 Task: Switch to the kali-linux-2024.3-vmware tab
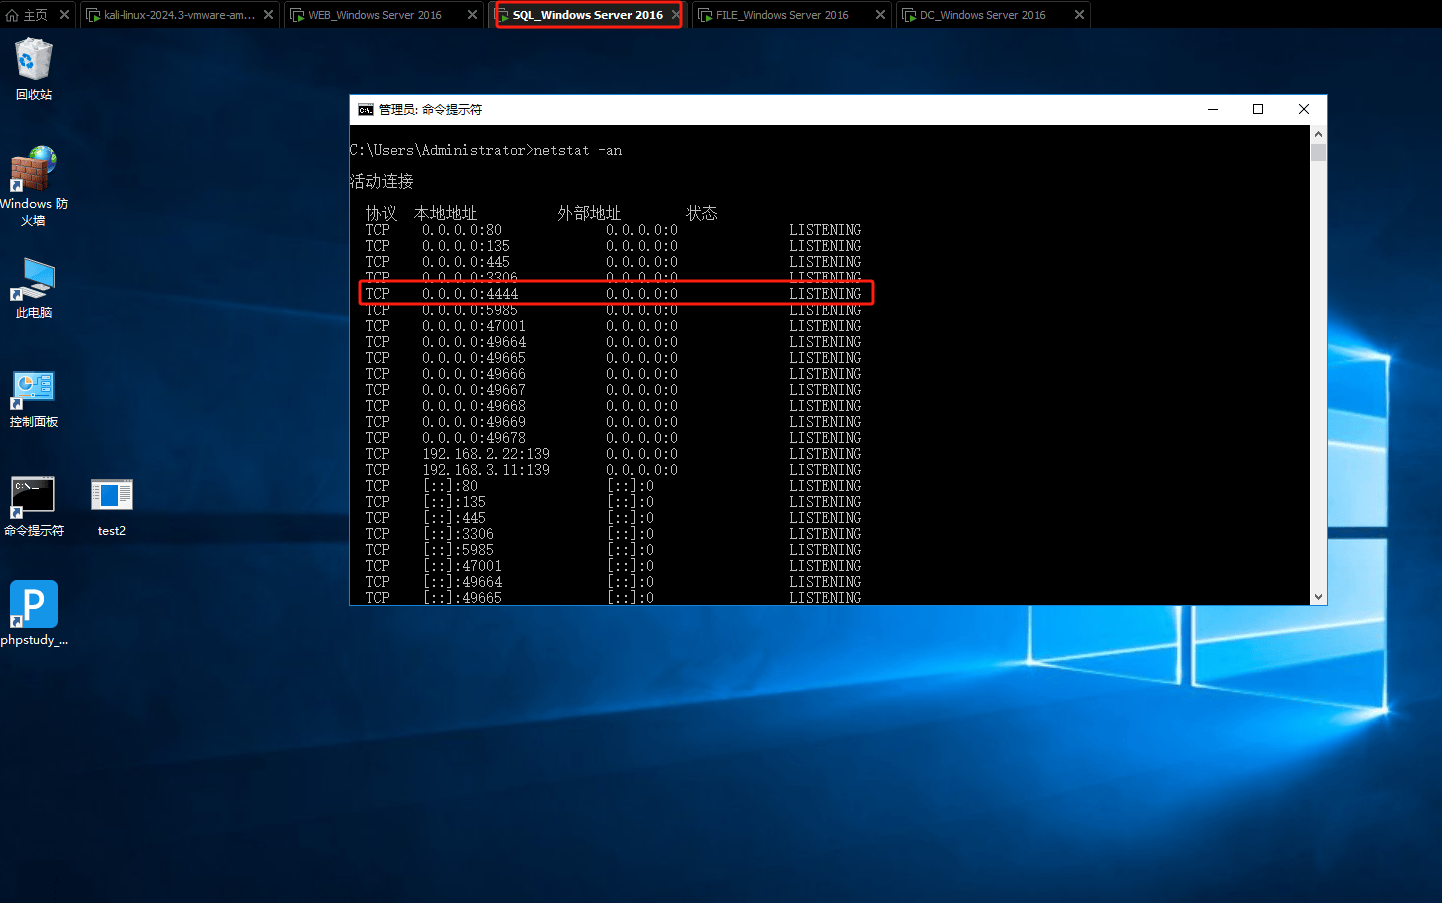coord(180,15)
